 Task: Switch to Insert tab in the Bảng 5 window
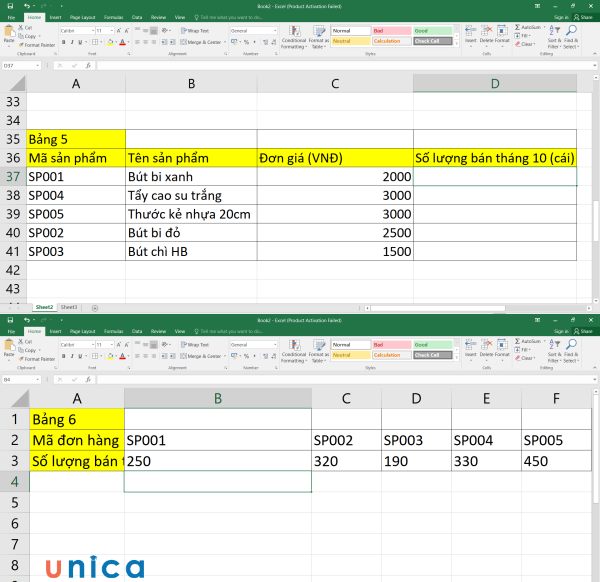click(55, 18)
